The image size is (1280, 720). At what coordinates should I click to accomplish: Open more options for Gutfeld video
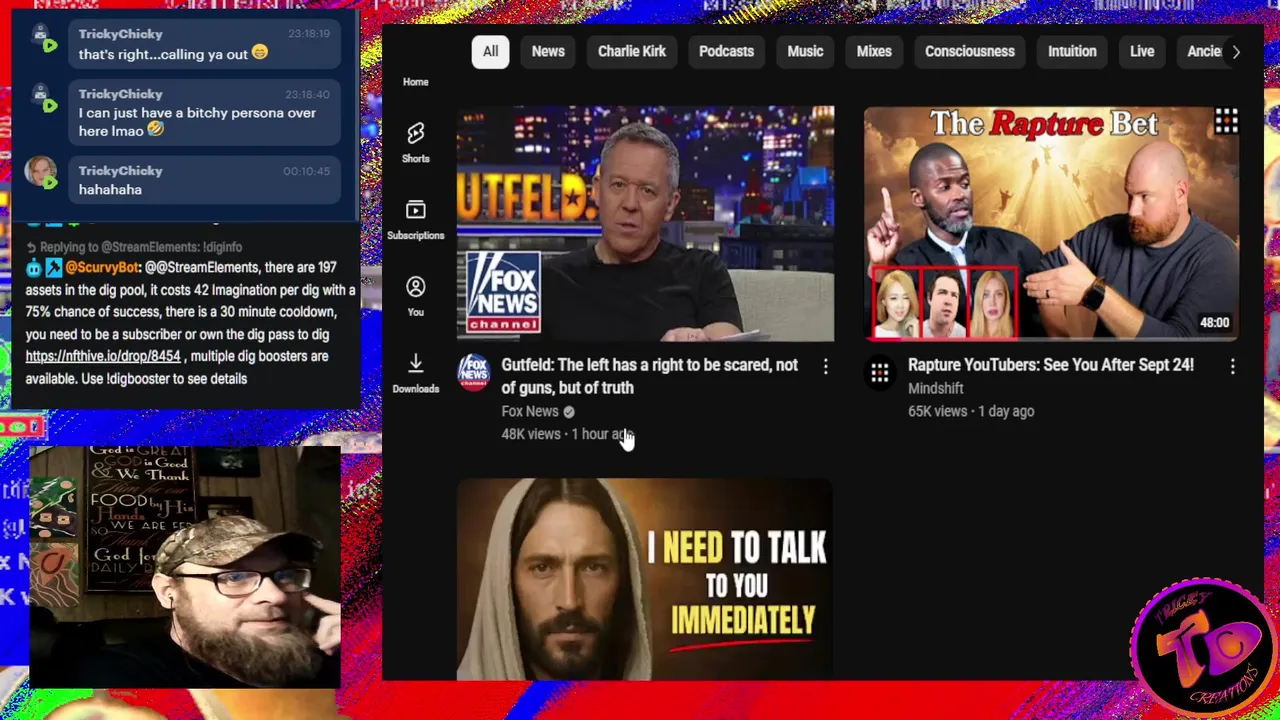(825, 367)
